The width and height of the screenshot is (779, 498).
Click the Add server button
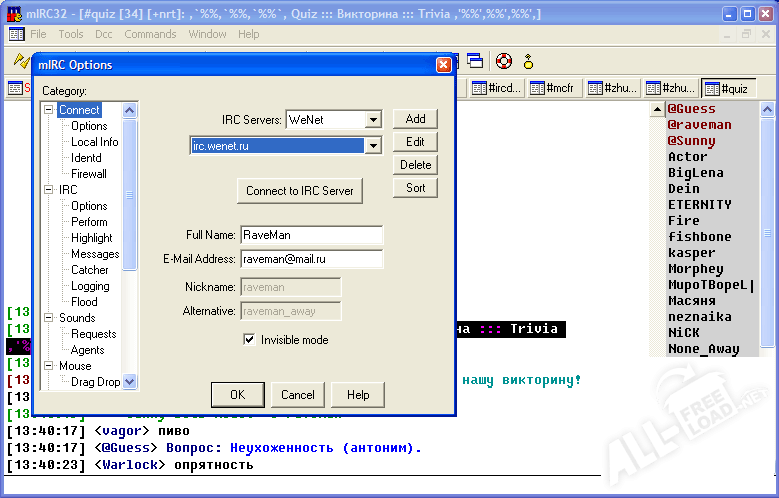tap(415, 119)
